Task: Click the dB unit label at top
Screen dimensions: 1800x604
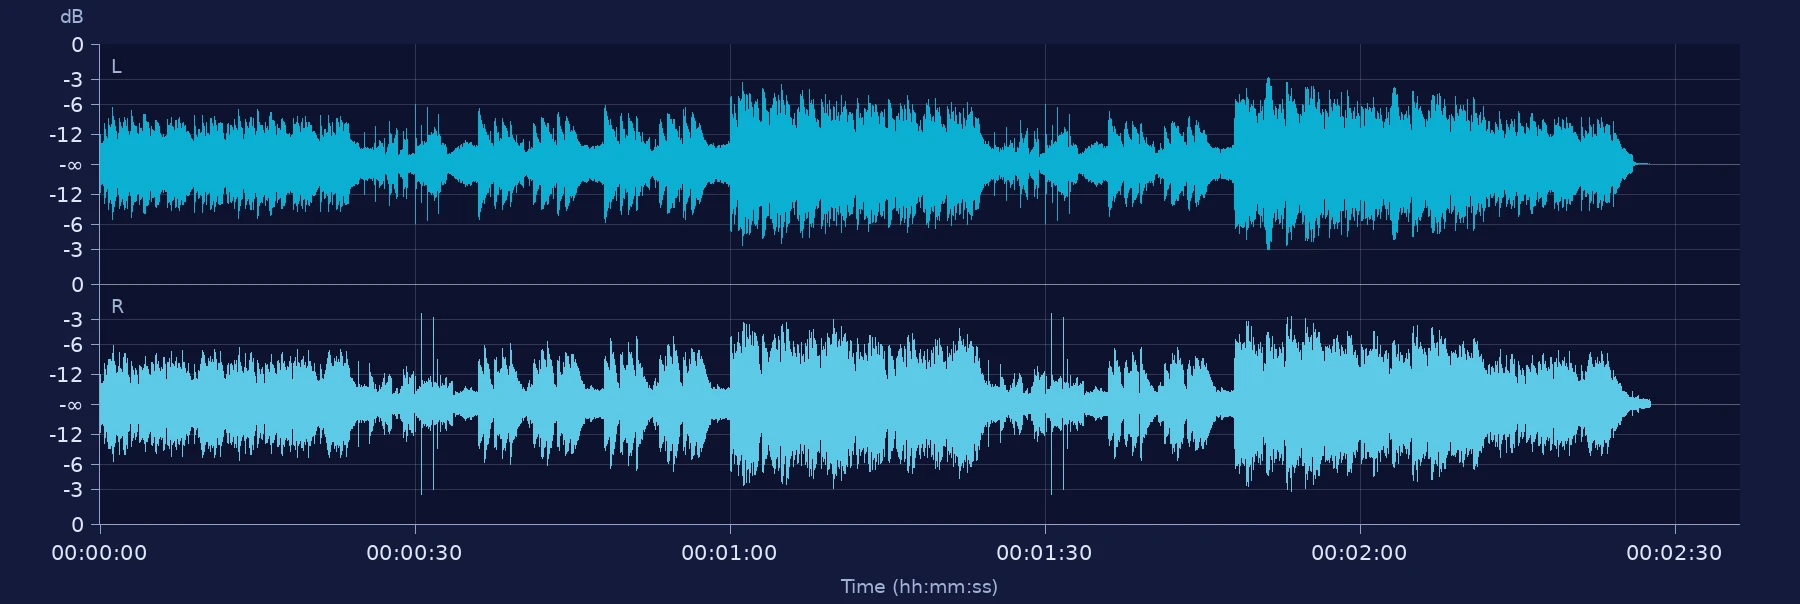Action: (x=72, y=17)
